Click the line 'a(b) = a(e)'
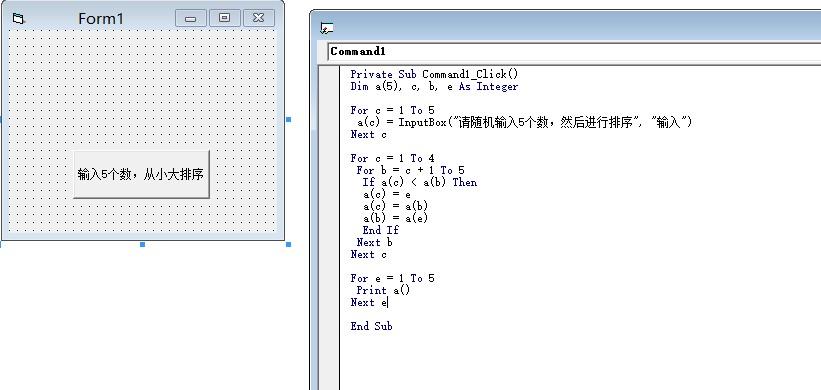The width and height of the screenshot is (821, 390). coord(395,218)
